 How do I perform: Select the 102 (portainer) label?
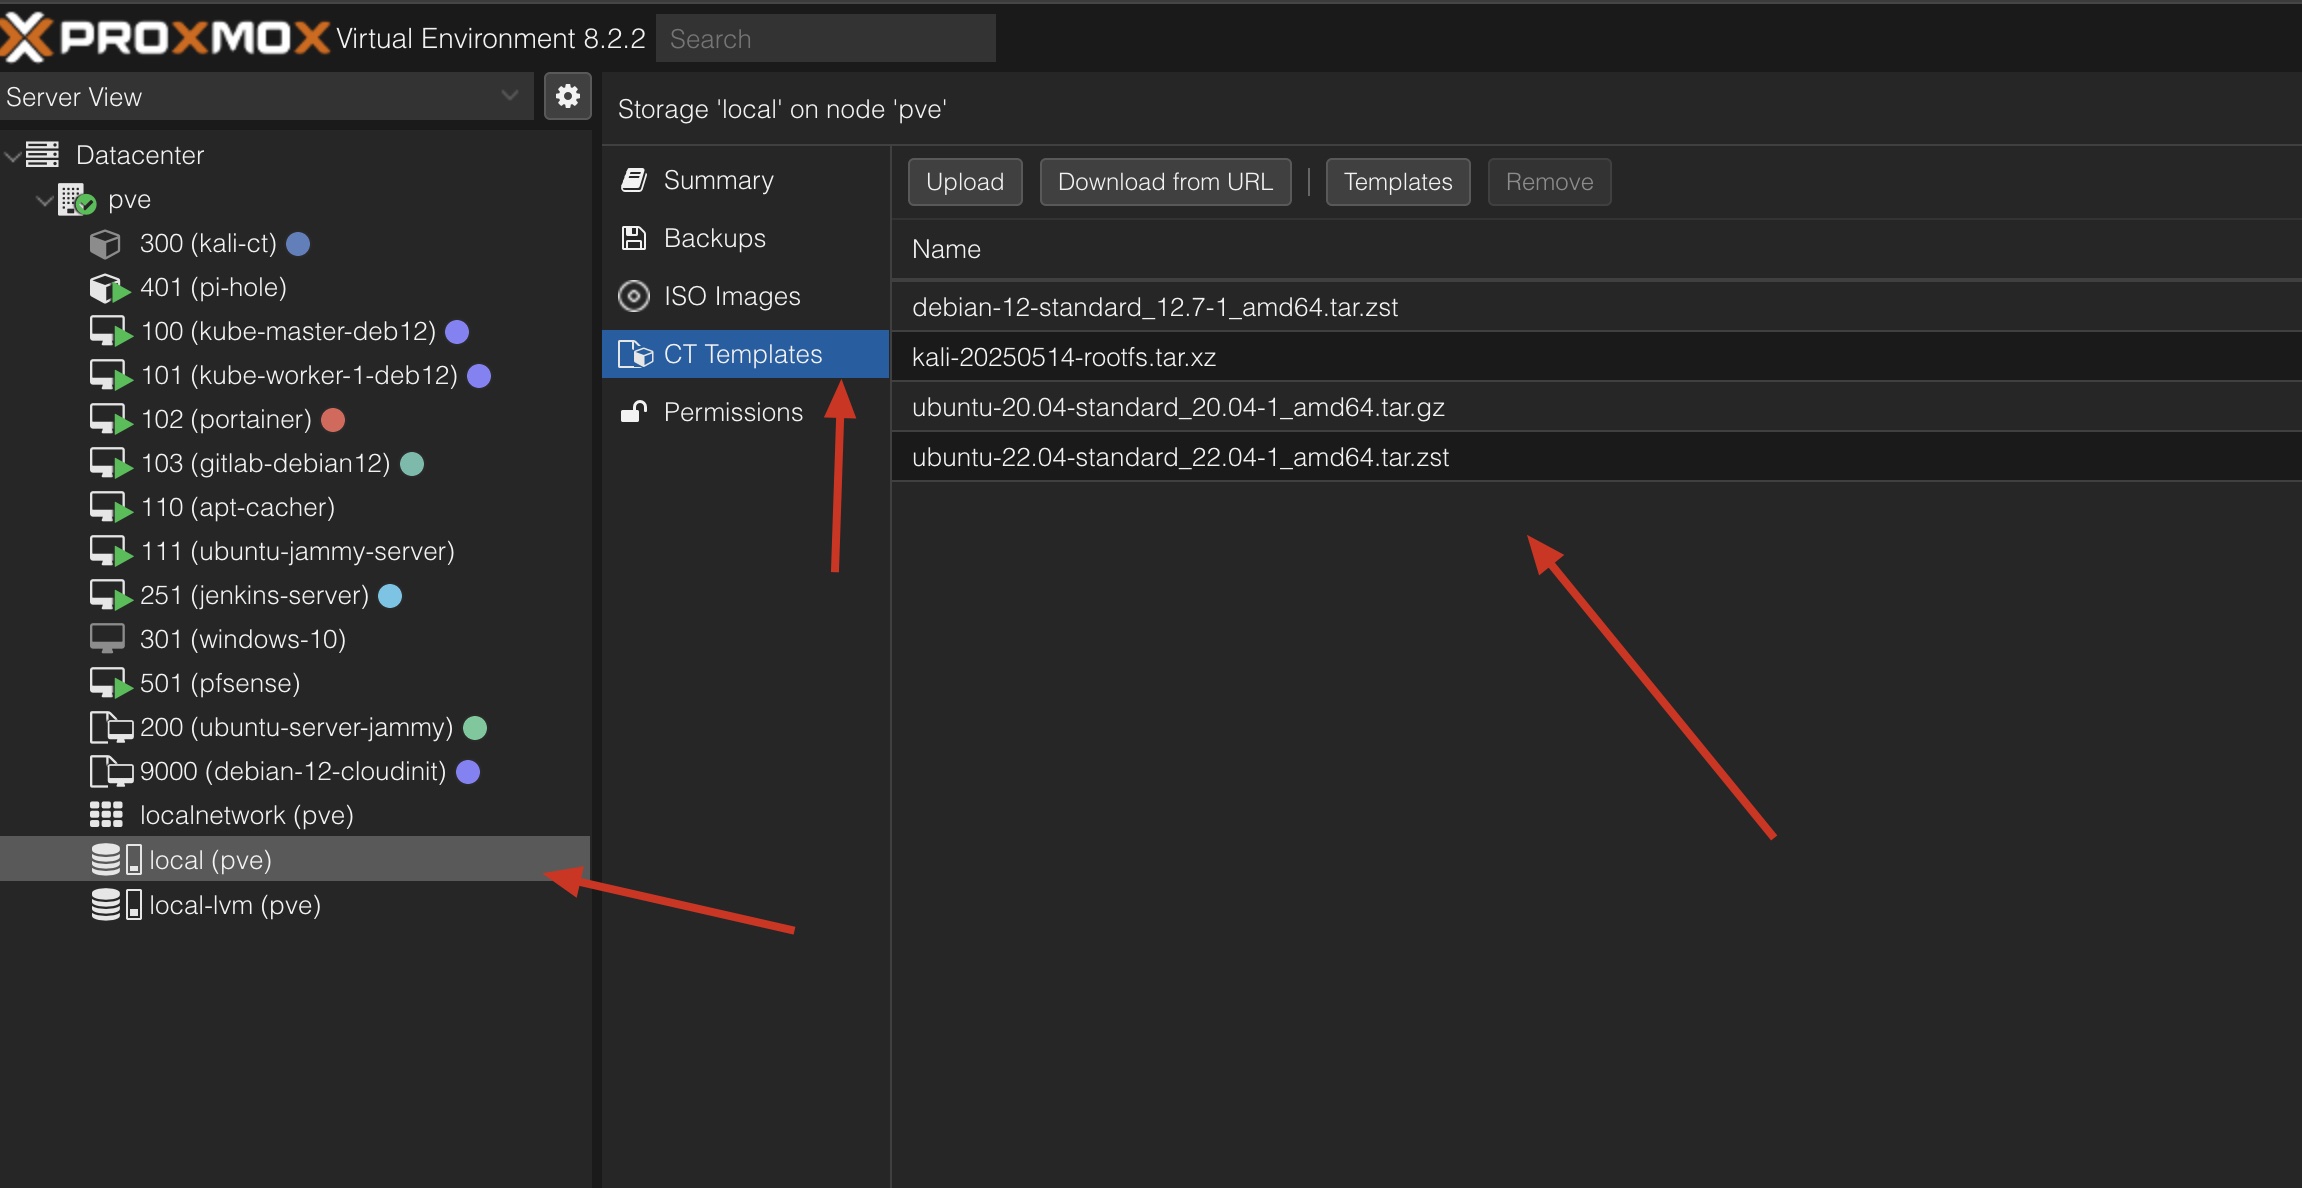[x=226, y=420]
